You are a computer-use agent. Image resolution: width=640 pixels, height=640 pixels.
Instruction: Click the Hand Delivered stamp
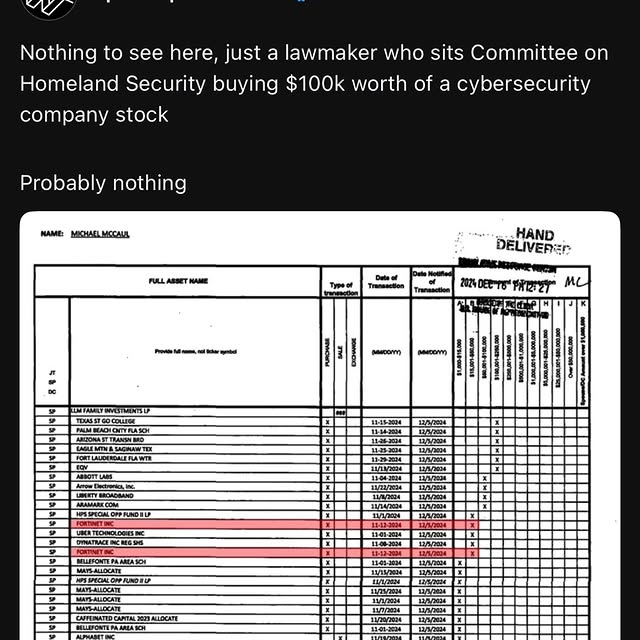click(534, 241)
